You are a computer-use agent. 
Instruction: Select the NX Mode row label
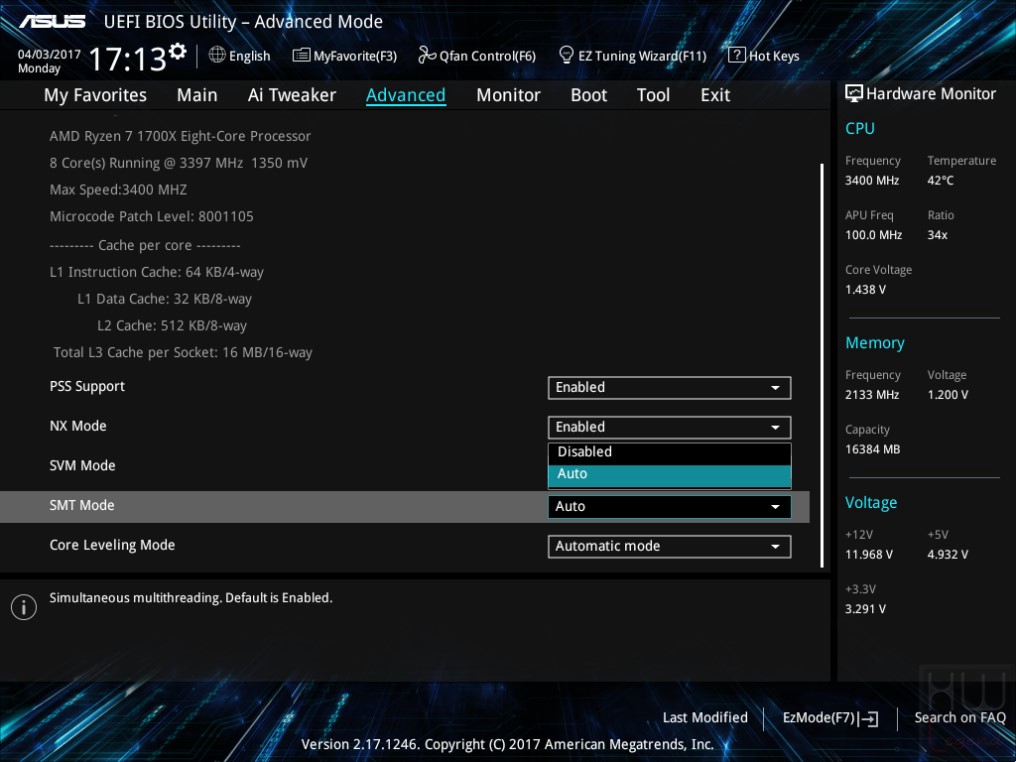coord(78,426)
